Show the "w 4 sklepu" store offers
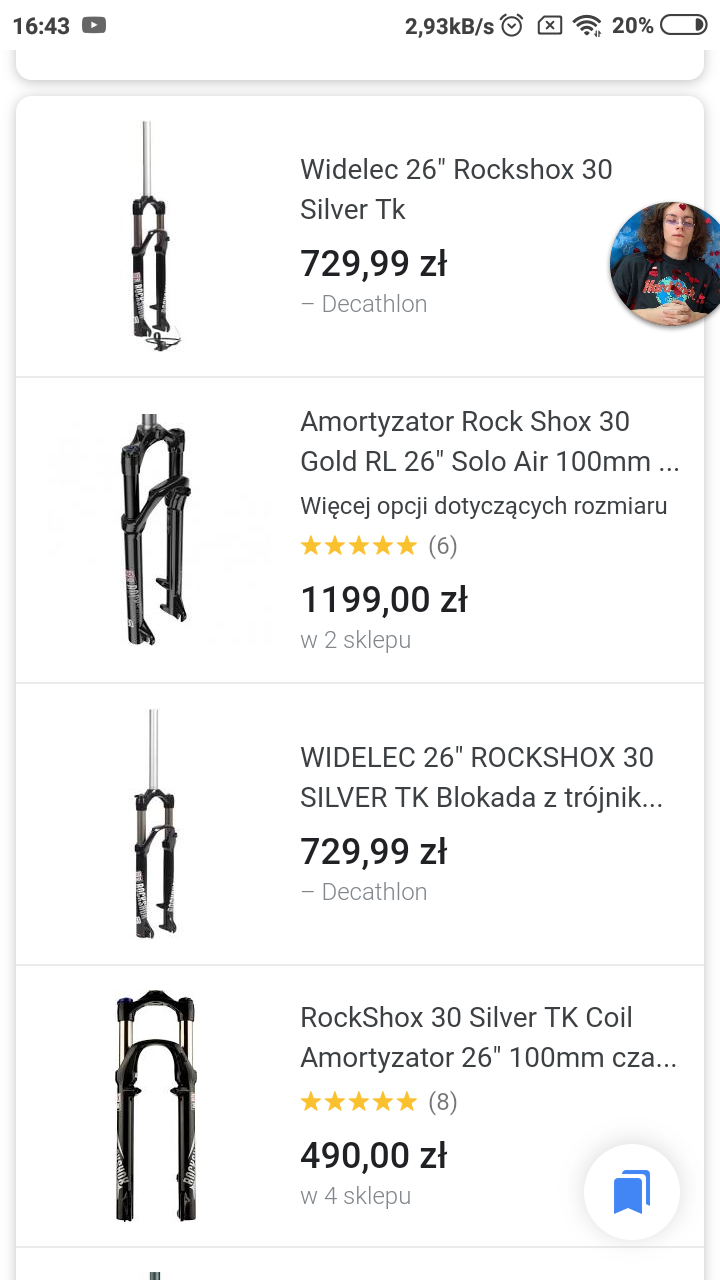Image resolution: width=720 pixels, height=1280 pixels. pyautogui.click(x=355, y=1196)
